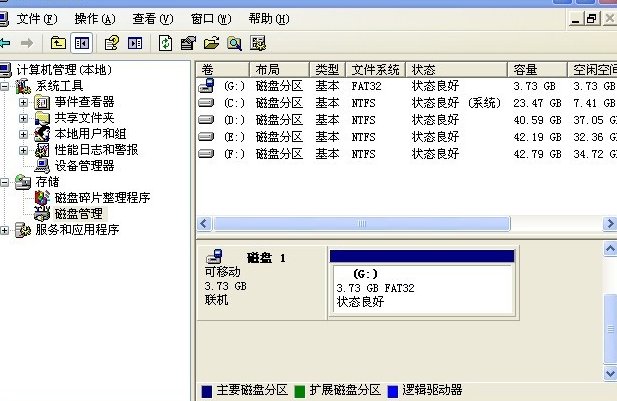Select the Device Manager tree icon
617x401 pixels.
coord(42,166)
